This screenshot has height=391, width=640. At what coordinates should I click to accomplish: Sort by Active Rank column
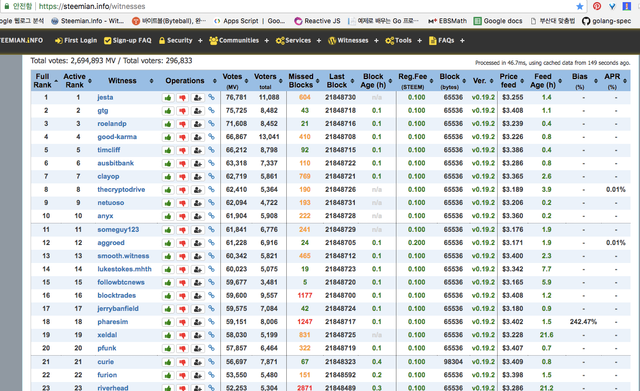(x=77, y=80)
